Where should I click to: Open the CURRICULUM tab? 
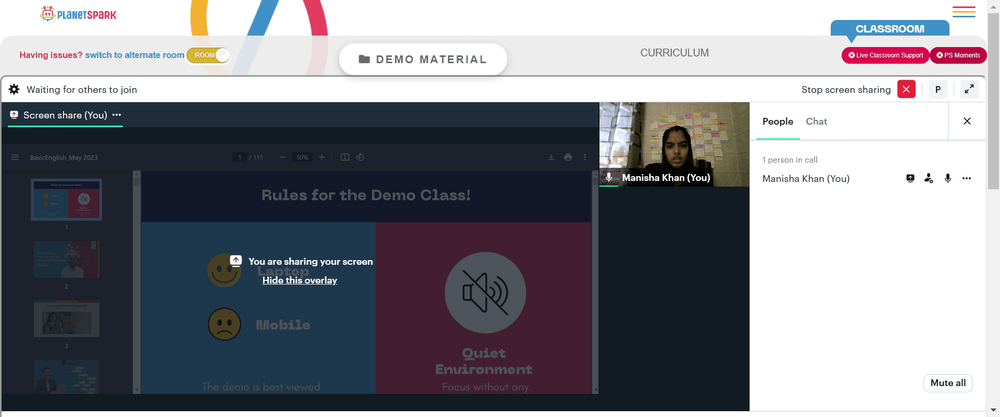(x=674, y=53)
